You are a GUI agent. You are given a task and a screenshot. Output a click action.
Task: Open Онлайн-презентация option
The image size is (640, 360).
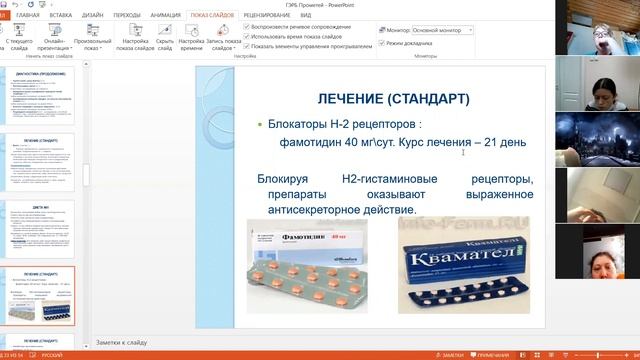tap(55, 37)
